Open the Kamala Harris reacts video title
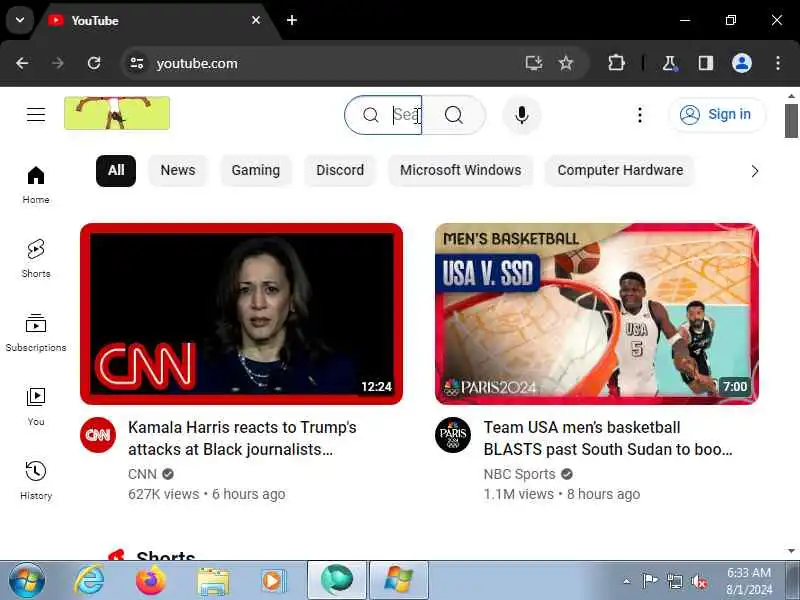 pyautogui.click(x=242, y=438)
